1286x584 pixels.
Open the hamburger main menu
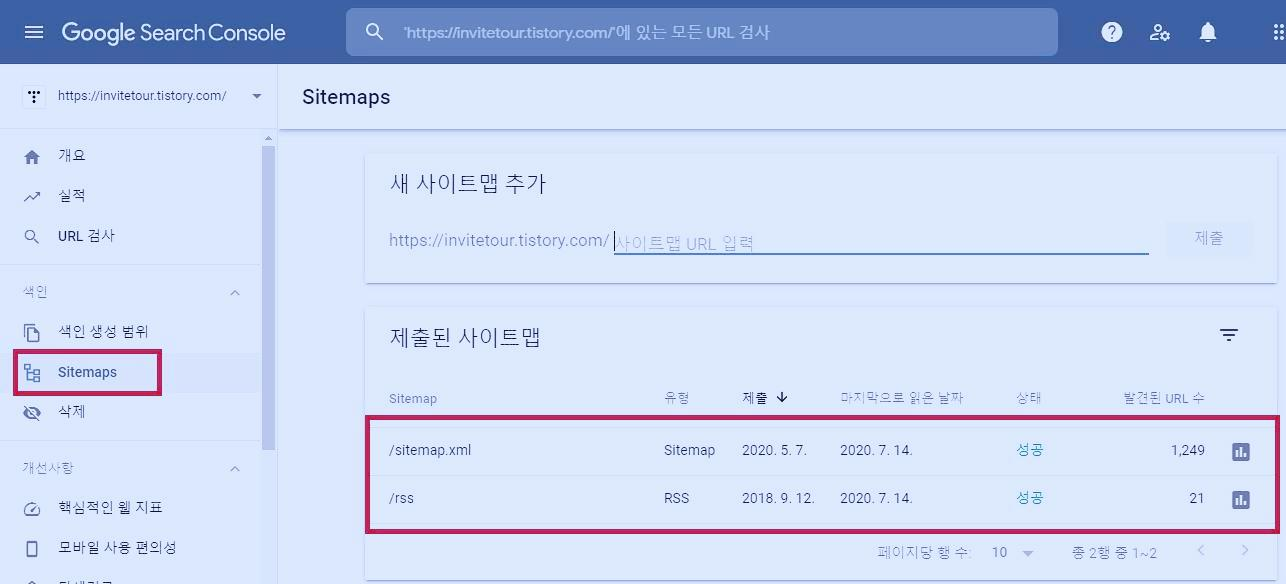(x=34, y=32)
